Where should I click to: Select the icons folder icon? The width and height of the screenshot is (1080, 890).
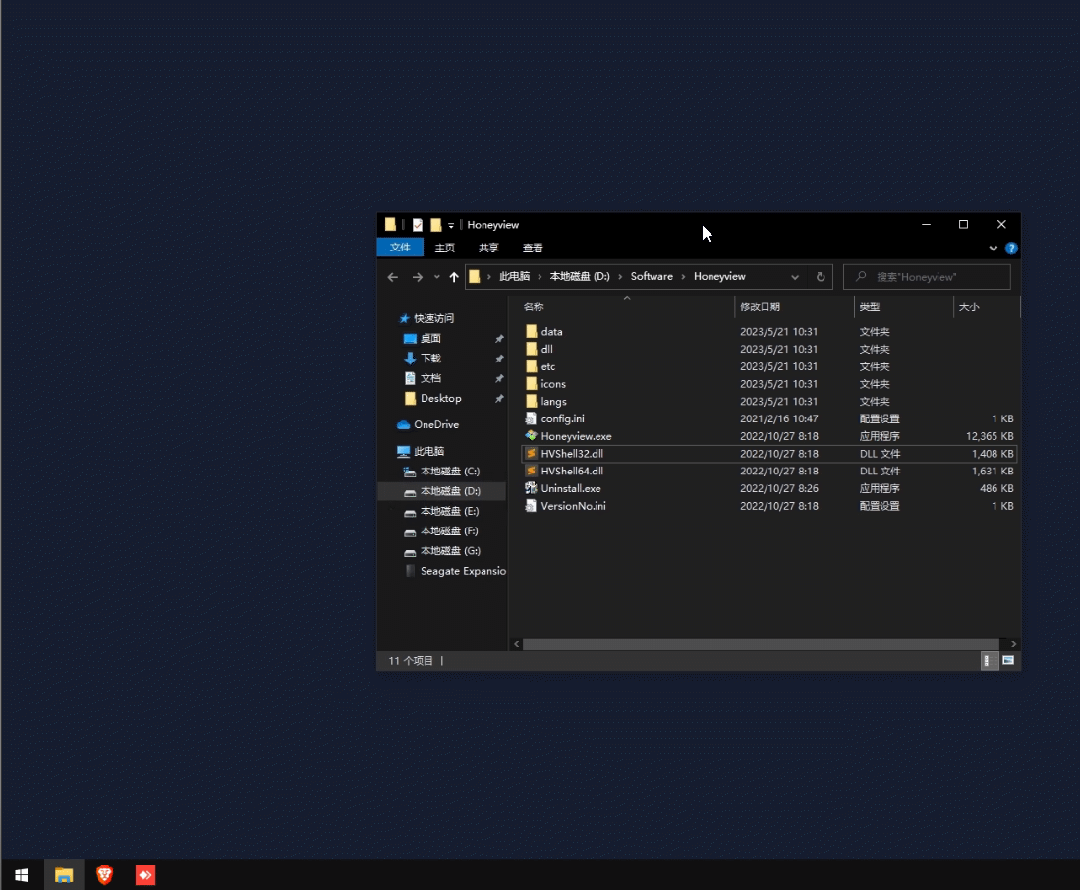pyautogui.click(x=531, y=384)
